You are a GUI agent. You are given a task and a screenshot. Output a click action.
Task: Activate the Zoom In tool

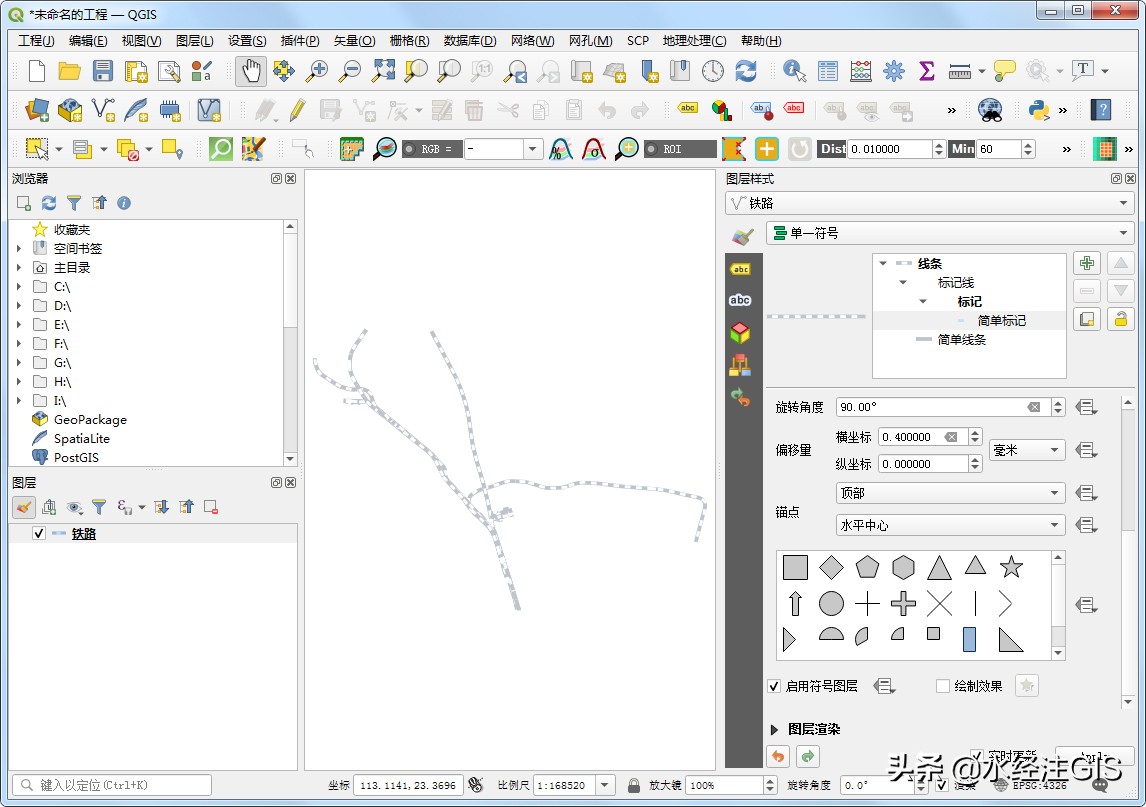[319, 71]
